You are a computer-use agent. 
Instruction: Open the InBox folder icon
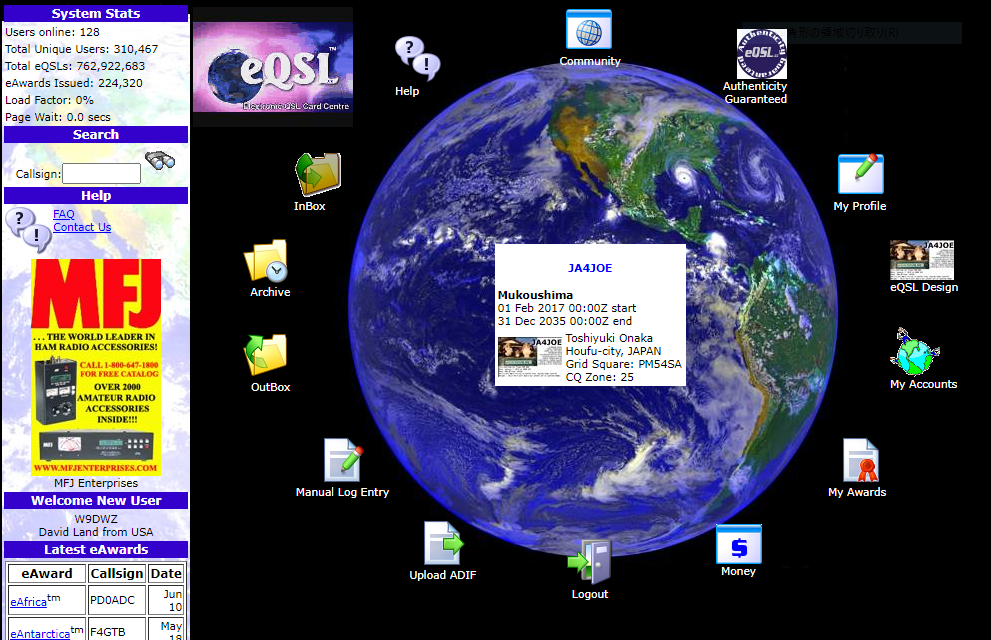pyautogui.click(x=318, y=174)
